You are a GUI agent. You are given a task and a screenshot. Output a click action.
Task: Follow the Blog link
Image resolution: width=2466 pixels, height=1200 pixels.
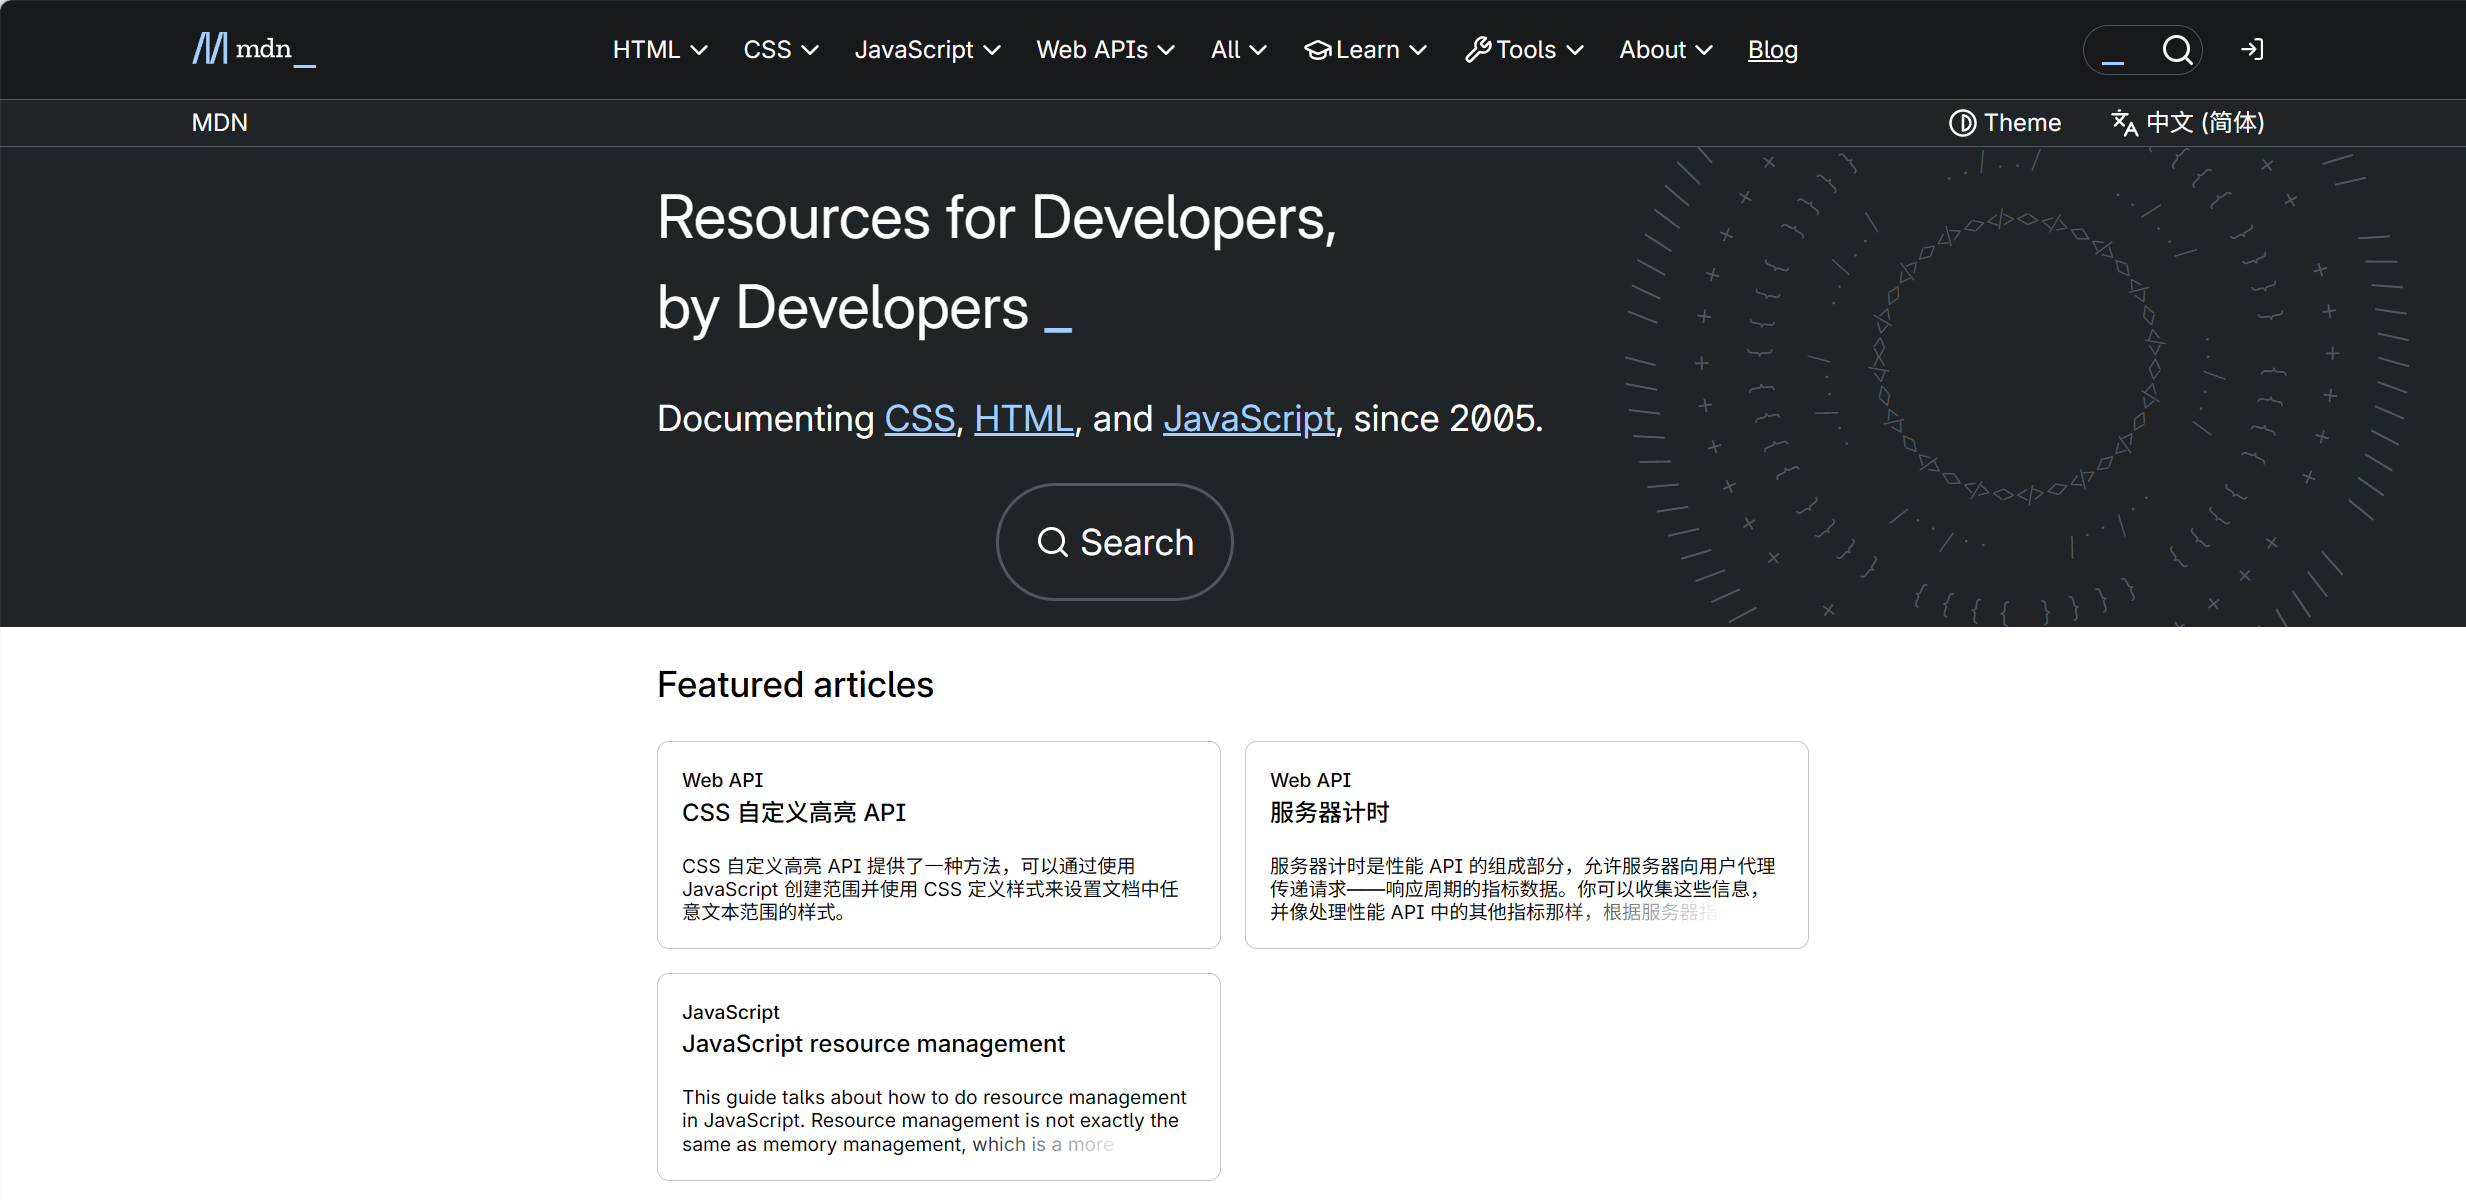pyautogui.click(x=1772, y=49)
